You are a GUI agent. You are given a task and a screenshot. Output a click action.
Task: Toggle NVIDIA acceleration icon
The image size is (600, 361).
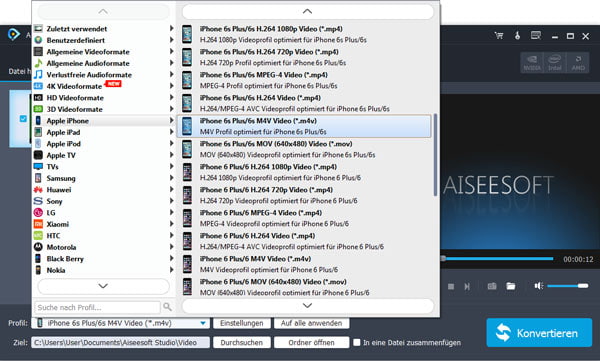(532, 63)
